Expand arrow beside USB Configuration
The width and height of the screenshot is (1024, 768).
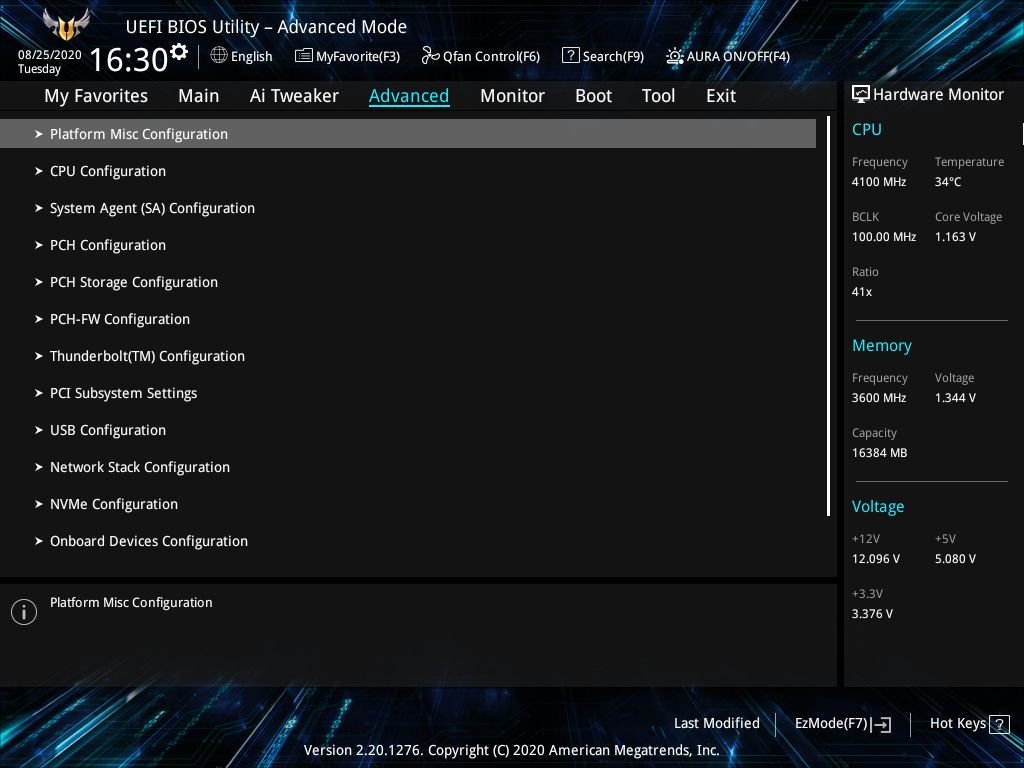point(39,430)
